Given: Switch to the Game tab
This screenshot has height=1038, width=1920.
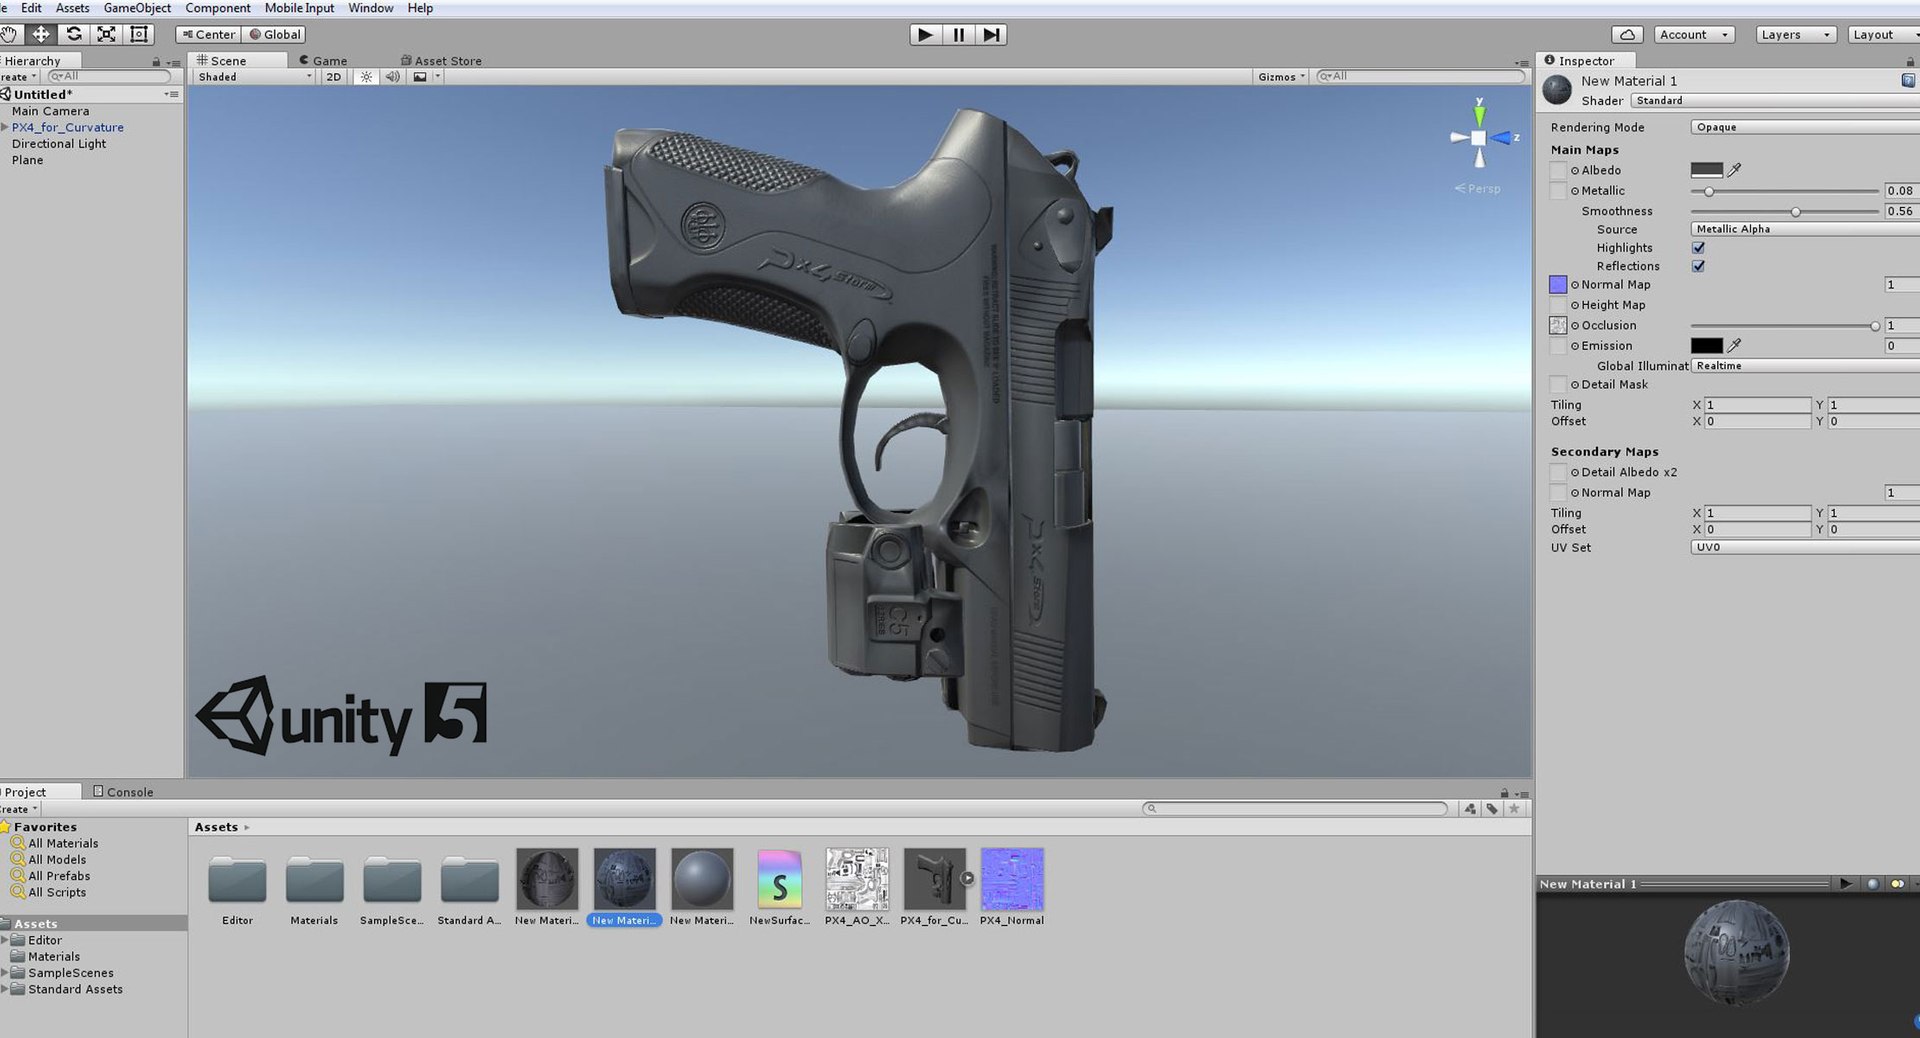Looking at the screenshot, I should pos(323,61).
